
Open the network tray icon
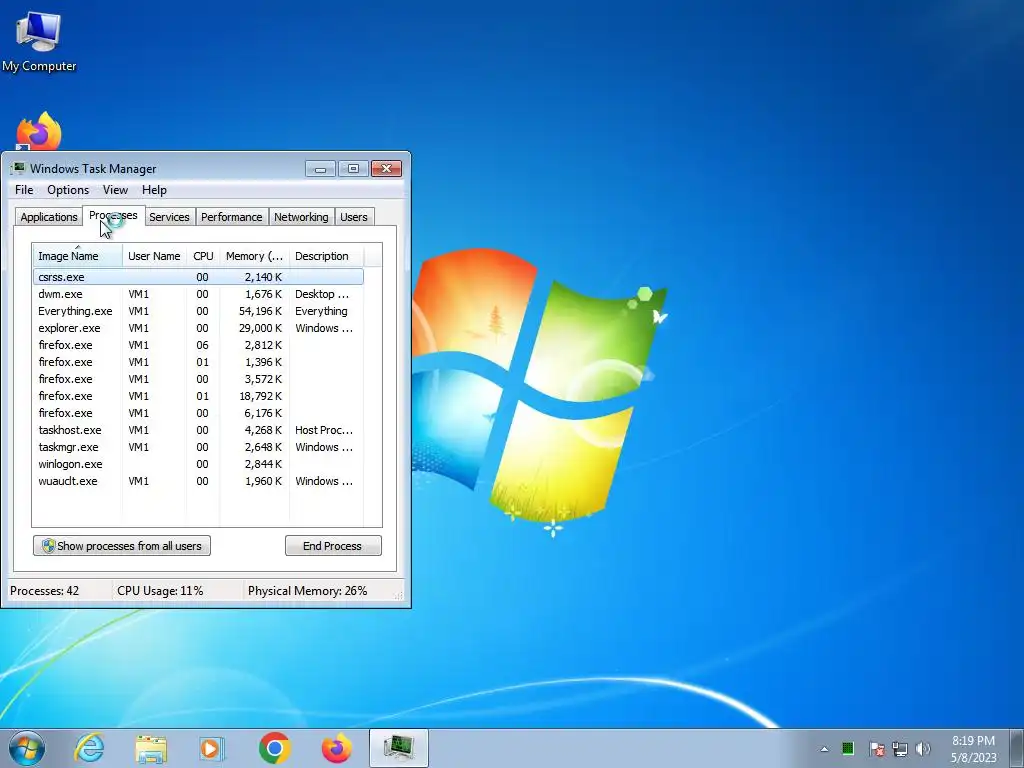(900, 748)
